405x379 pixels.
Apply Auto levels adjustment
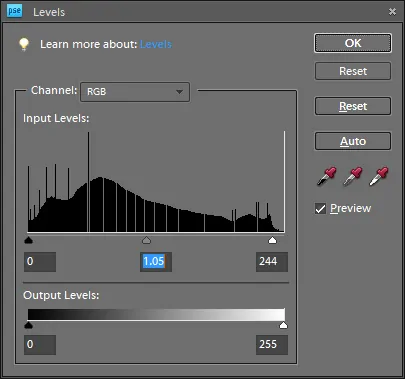(x=353, y=141)
